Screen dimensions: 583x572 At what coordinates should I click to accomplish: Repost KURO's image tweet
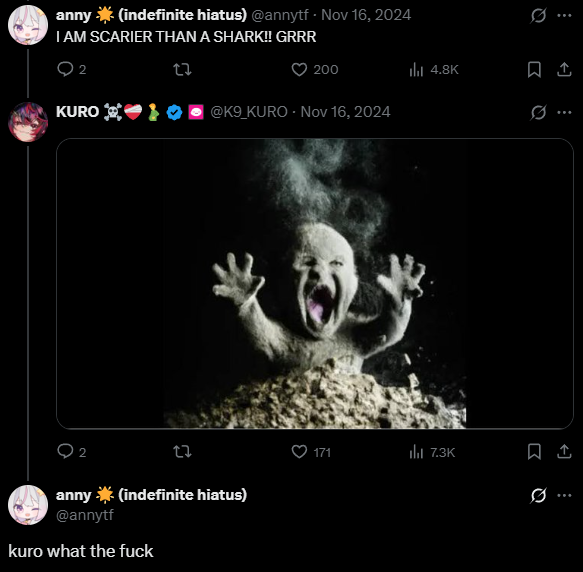coord(182,452)
